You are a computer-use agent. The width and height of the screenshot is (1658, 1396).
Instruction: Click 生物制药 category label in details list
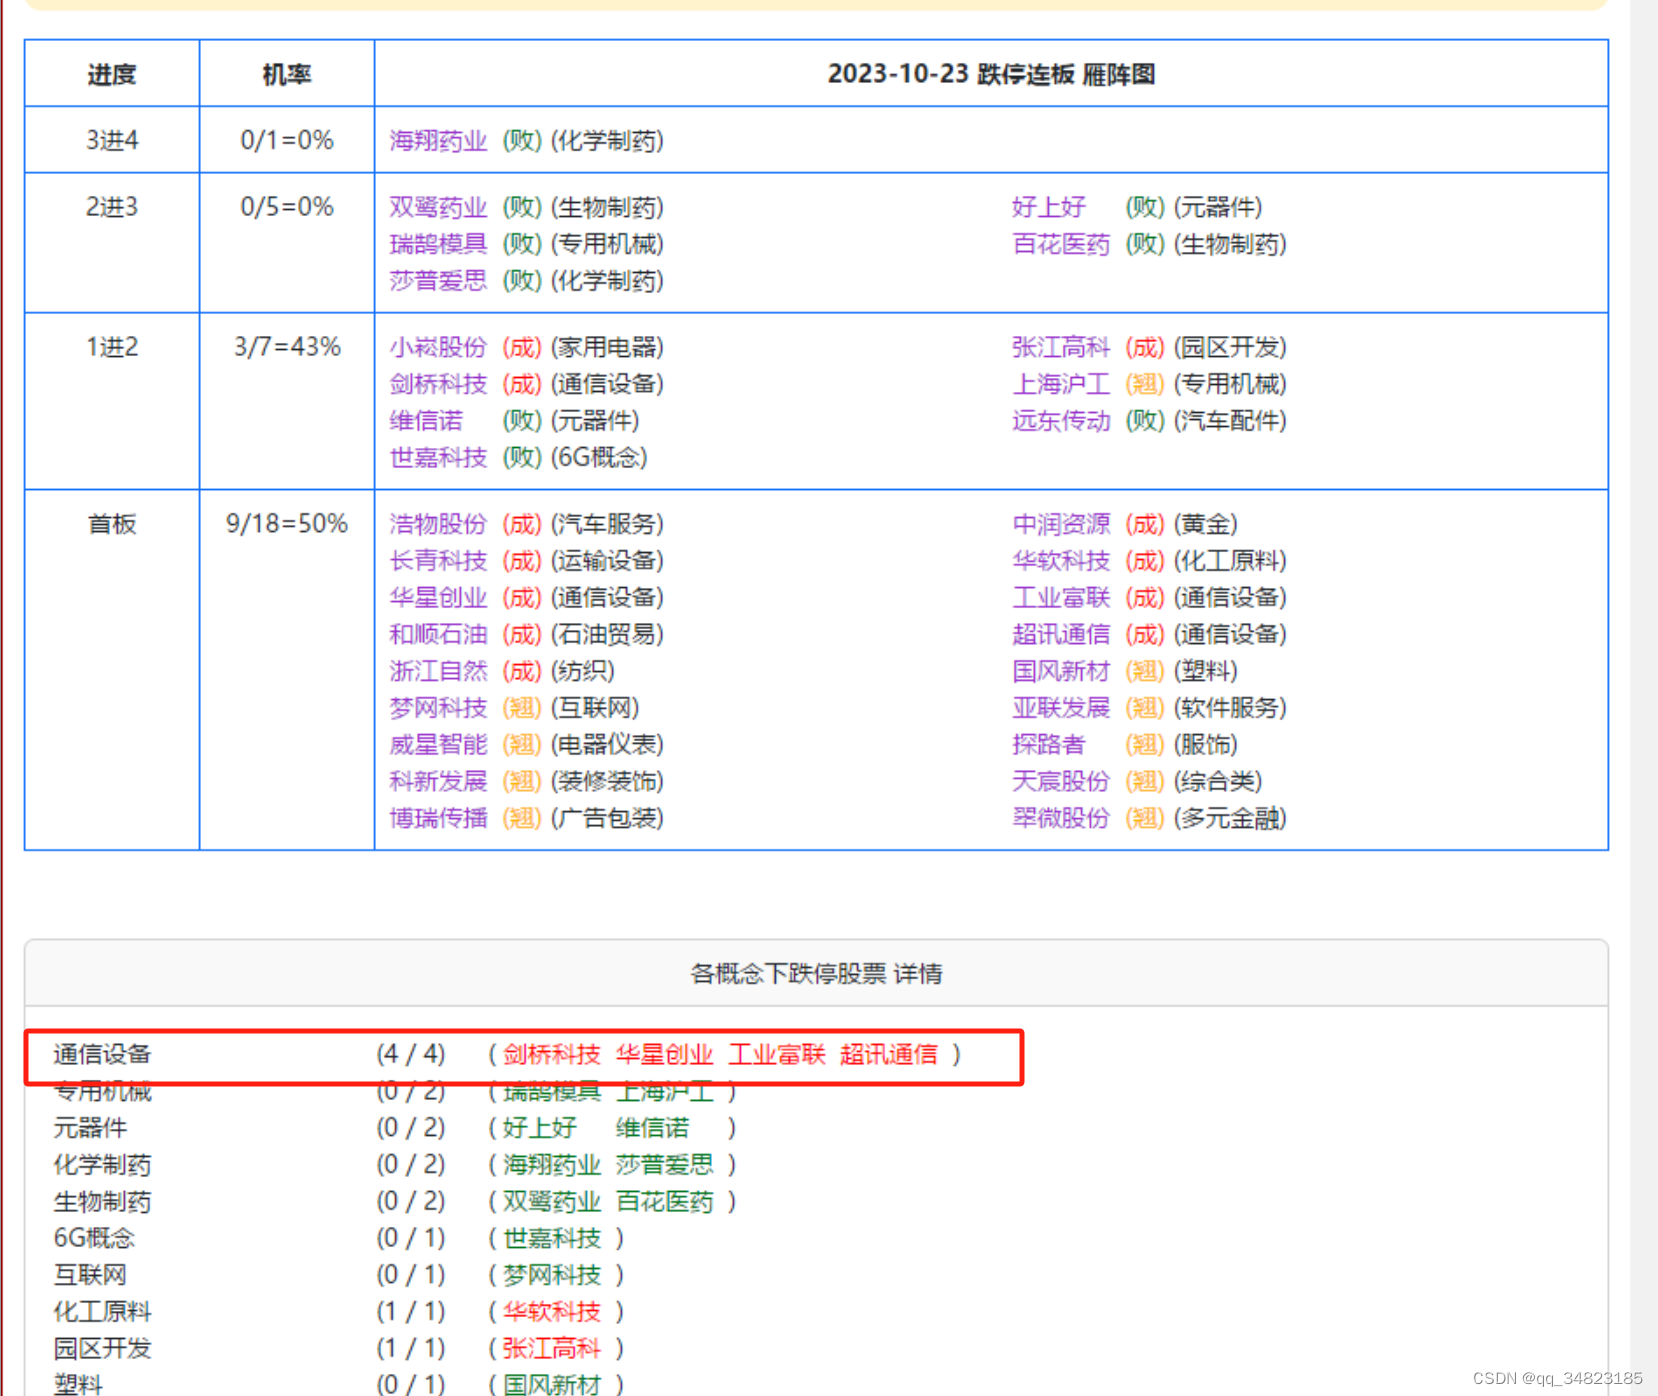tap(102, 1202)
